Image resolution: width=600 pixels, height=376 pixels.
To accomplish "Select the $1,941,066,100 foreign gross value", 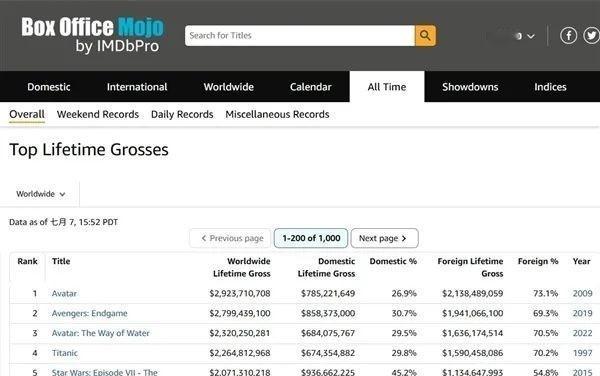I will 473,313.
